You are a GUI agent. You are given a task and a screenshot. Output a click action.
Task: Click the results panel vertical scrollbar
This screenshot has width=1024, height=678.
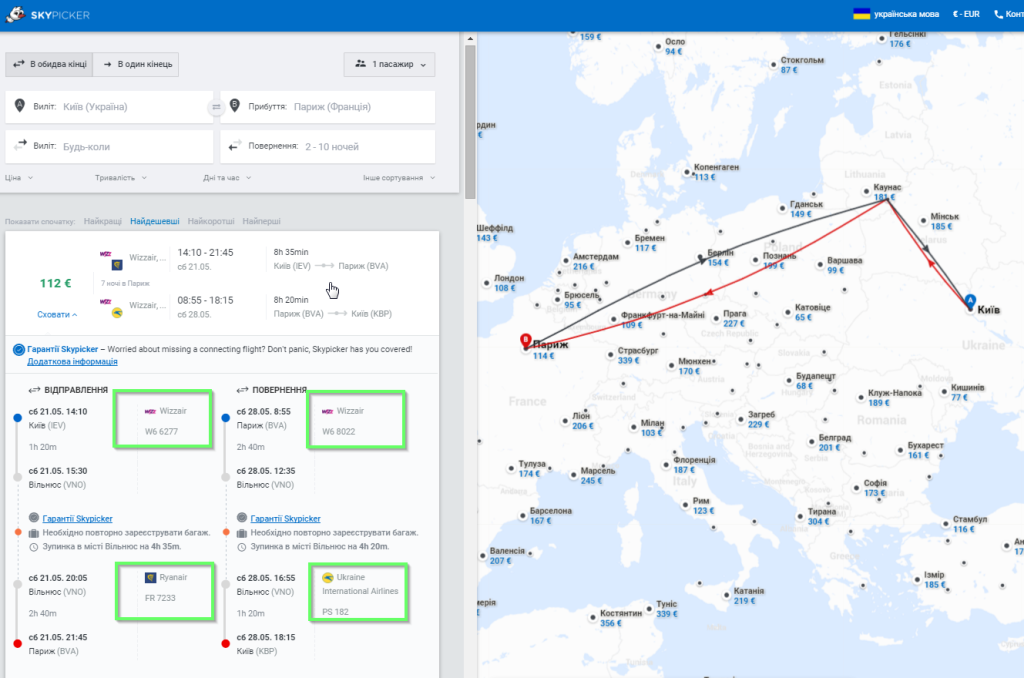470,121
